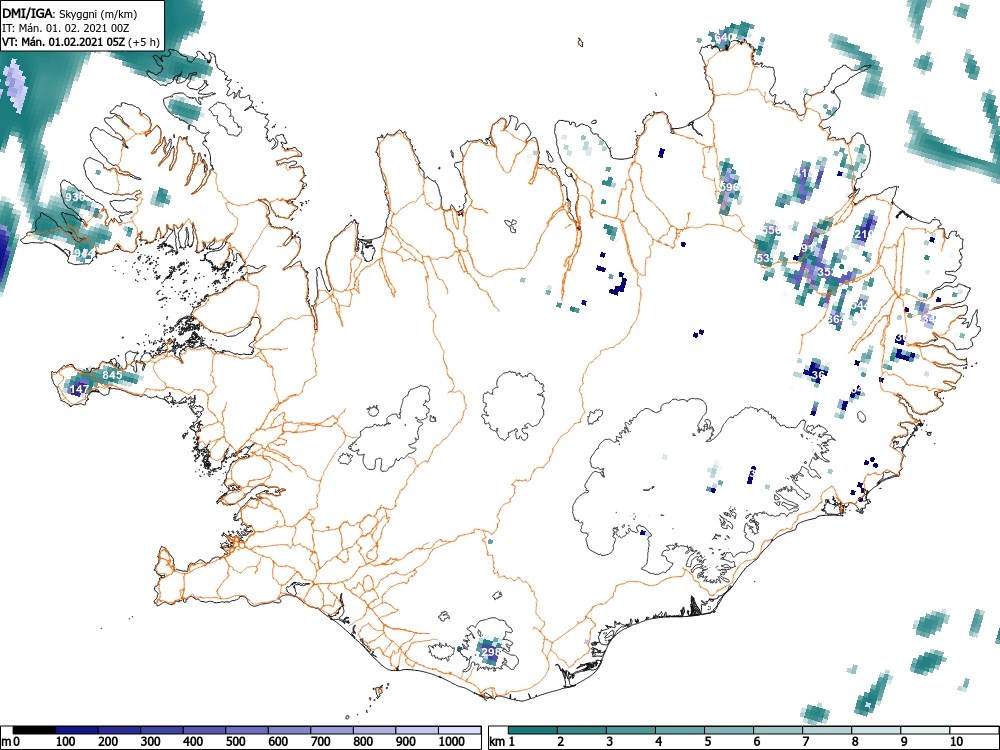Select the 400–500 m purple legend segment
This screenshot has width=1000, height=750.
(x=204, y=730)
